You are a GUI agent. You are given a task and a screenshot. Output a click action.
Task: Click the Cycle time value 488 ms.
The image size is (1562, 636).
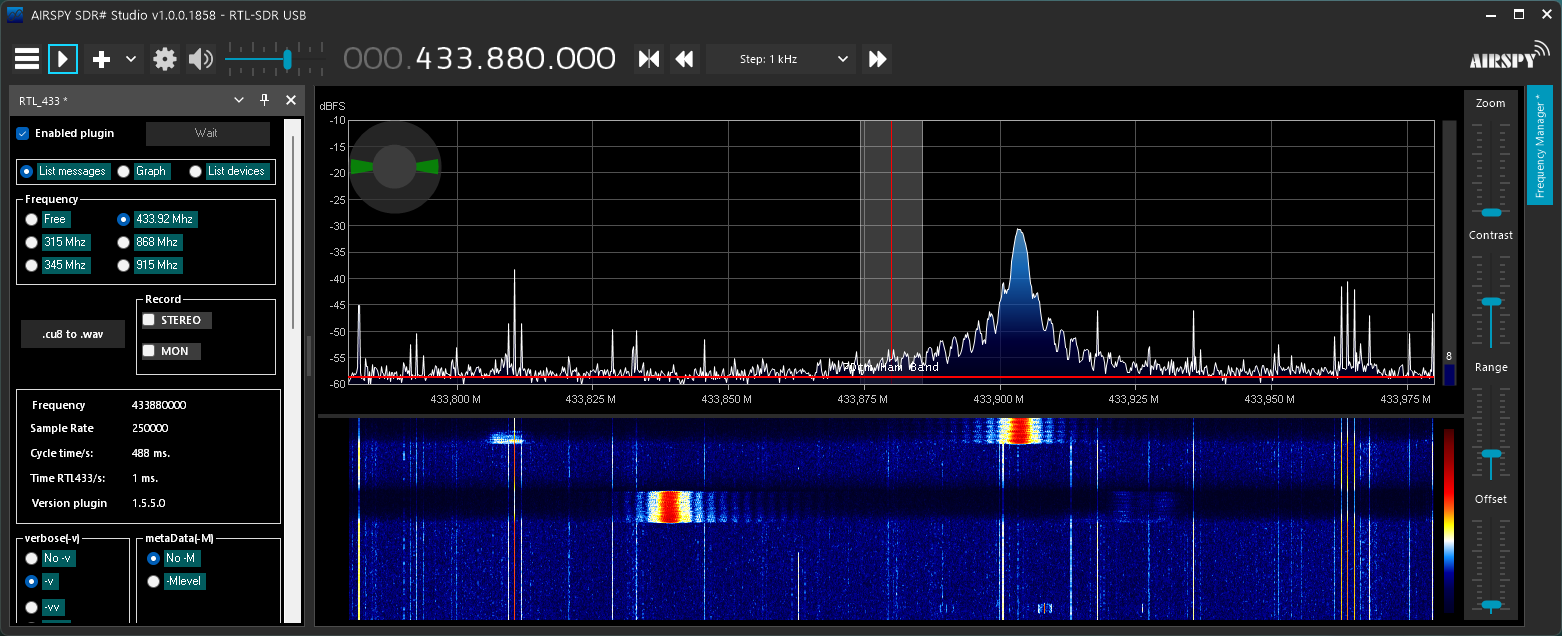(151, 453)
